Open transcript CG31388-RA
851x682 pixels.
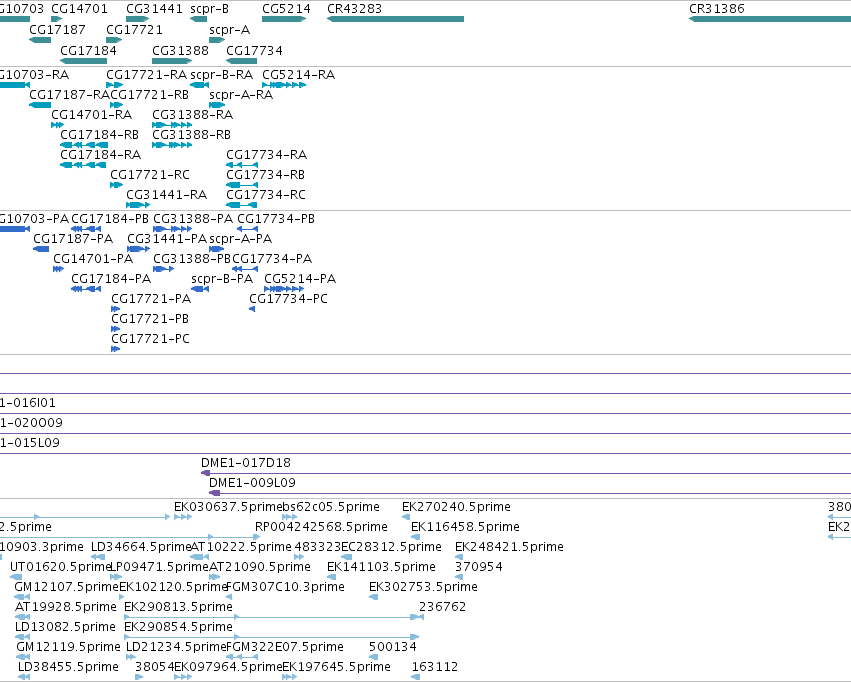(193, 114)
